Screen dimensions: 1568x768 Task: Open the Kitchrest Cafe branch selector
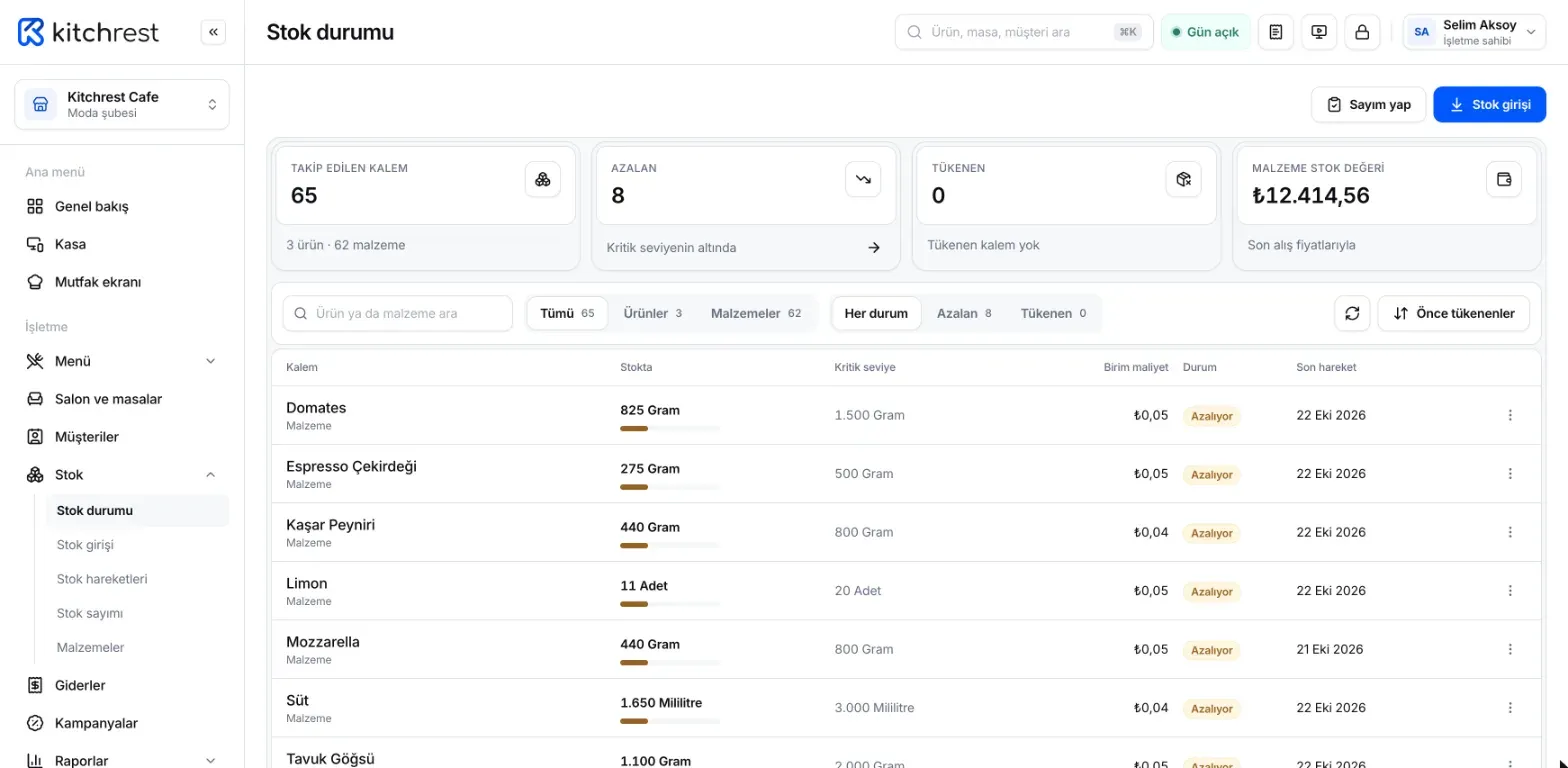click(x=122, y=105)
